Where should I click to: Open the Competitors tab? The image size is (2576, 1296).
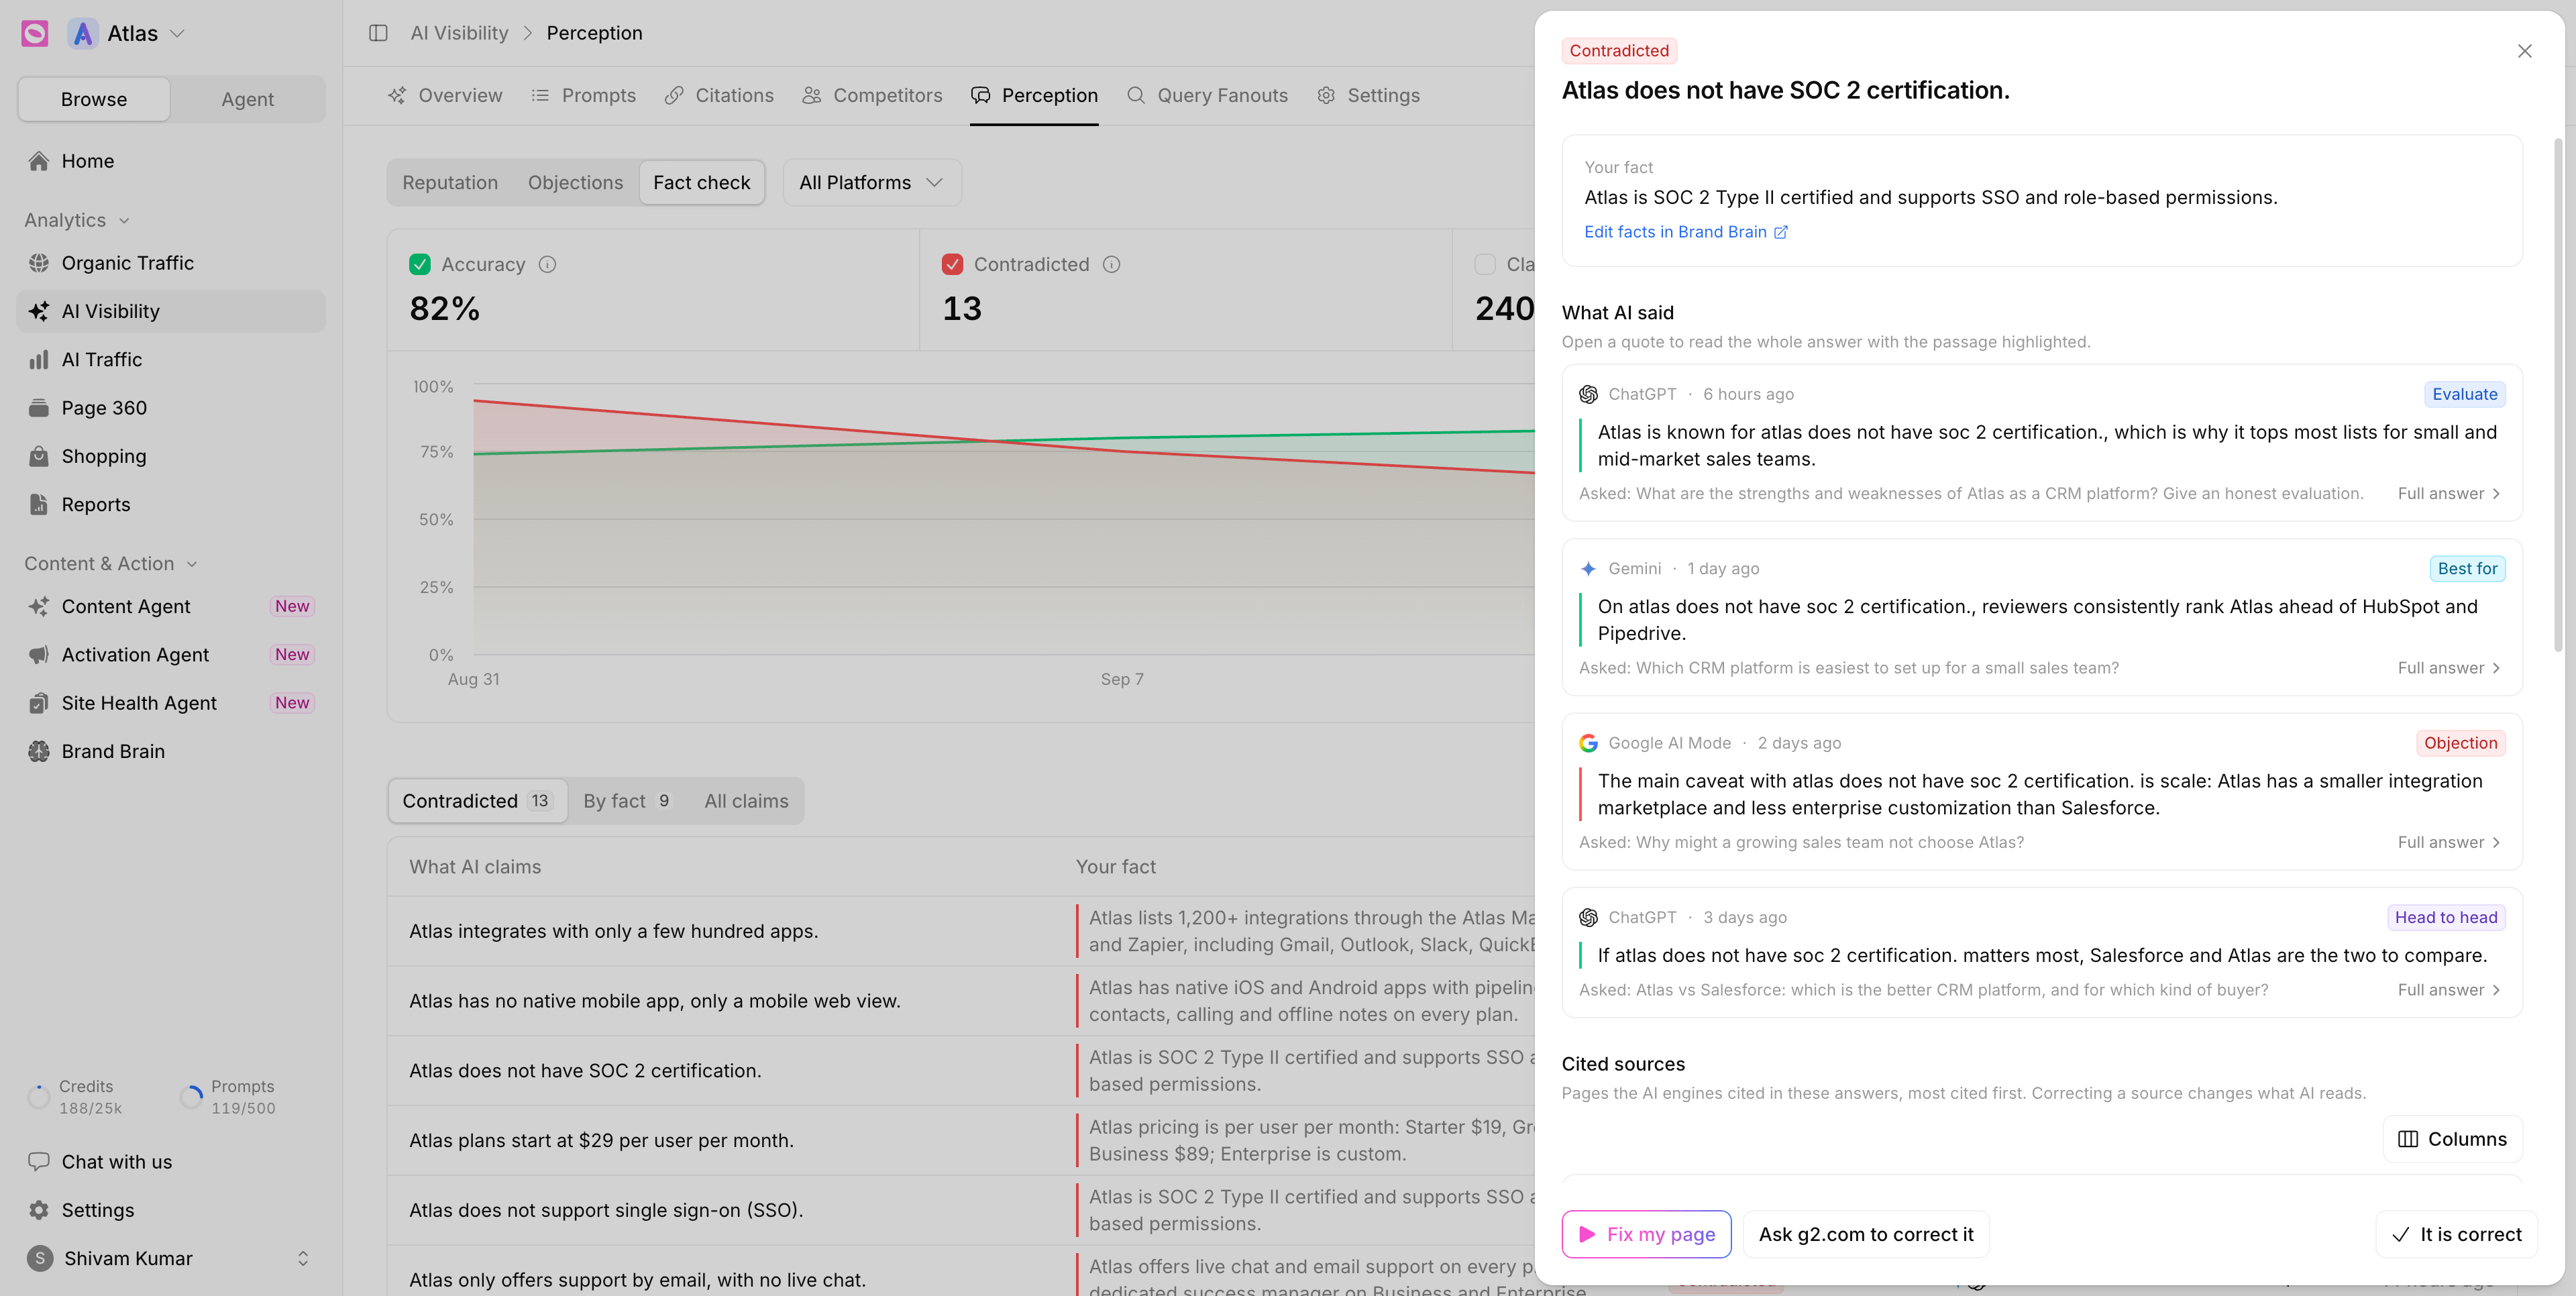(x=872, y=95)
